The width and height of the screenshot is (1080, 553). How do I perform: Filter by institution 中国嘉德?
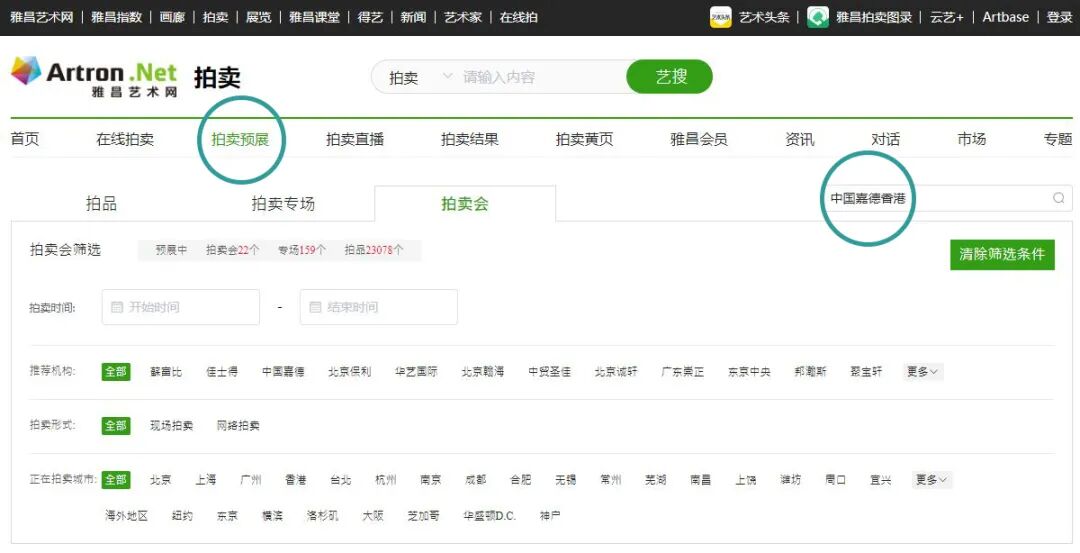(x=283, y=371)
